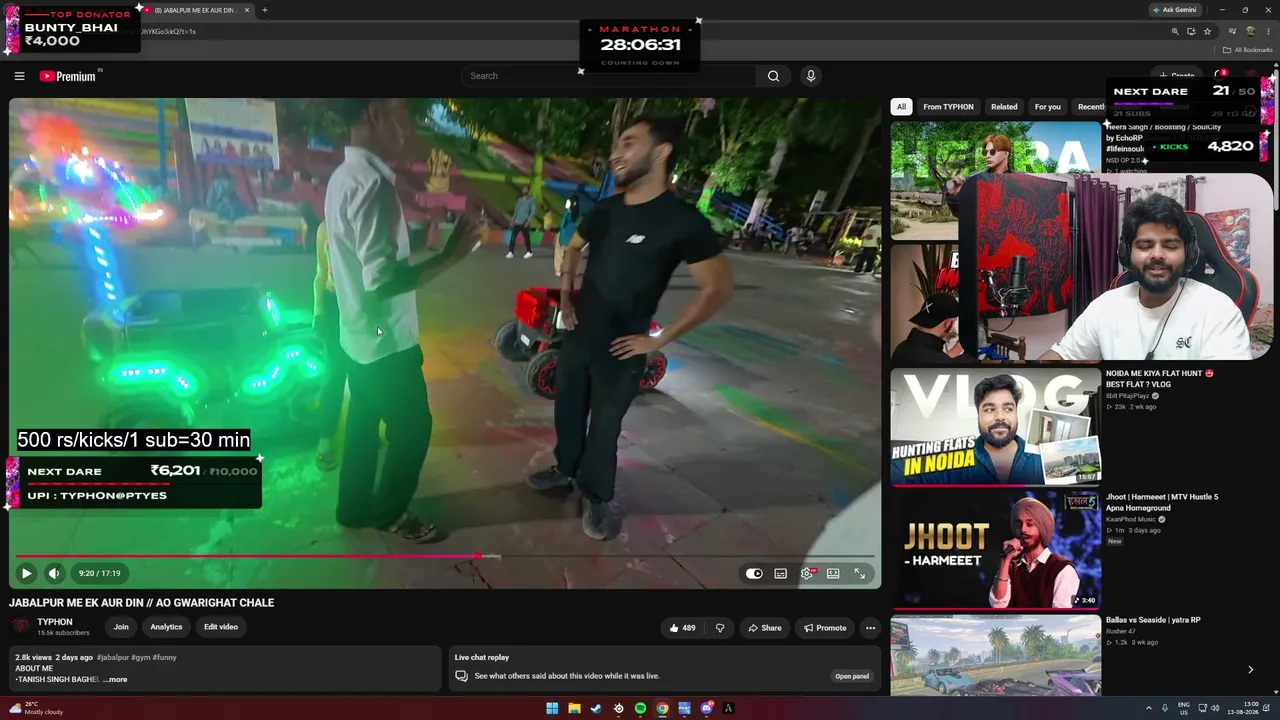This screenshot has width=1280, height=720.
Task: Play the paused video
Action: (x=26, y=573)
